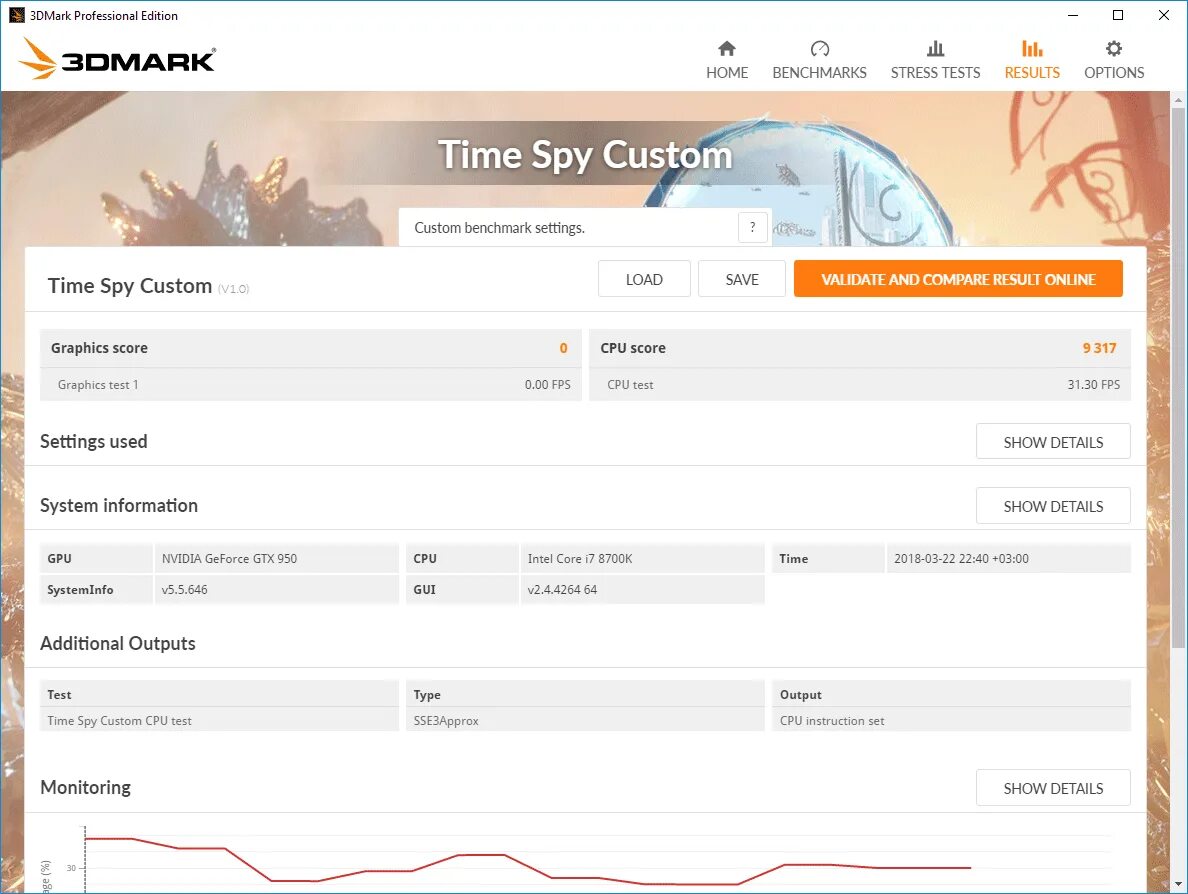Click Validate and Compare Result Online
The width and height of the screenshot is (1188, 894).
(958, 279)
